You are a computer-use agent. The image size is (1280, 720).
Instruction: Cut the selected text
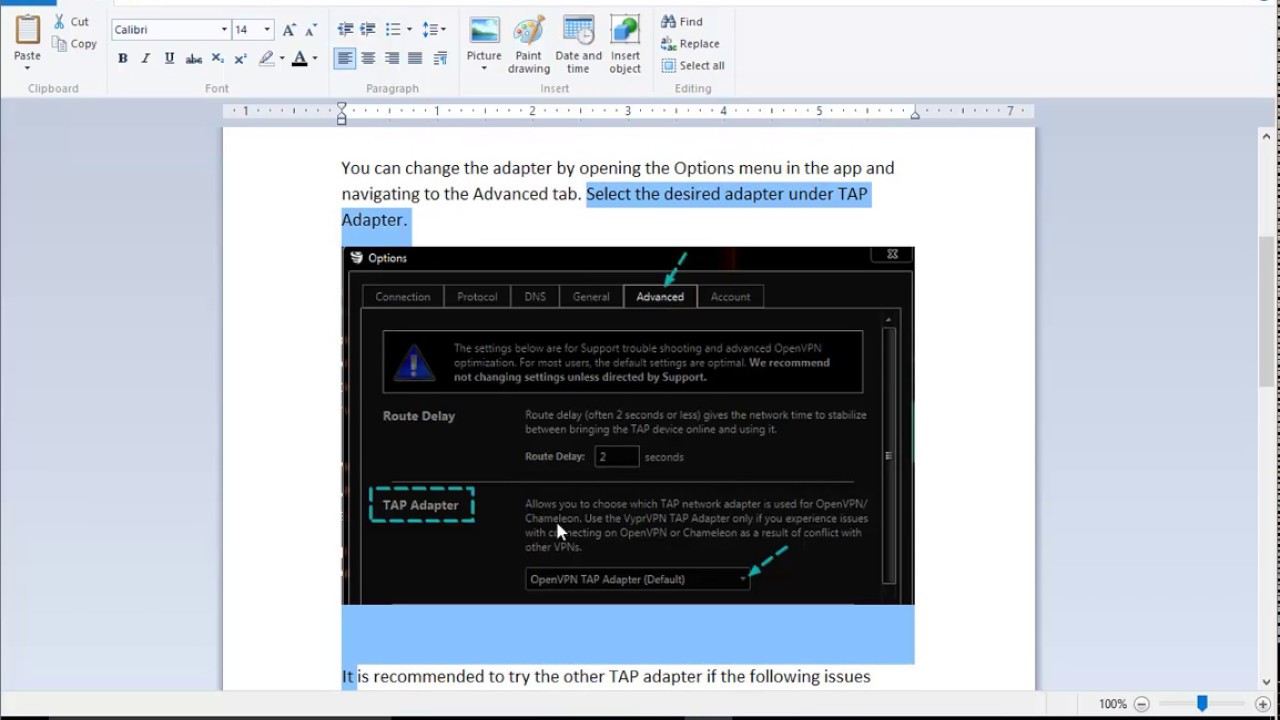71,22
